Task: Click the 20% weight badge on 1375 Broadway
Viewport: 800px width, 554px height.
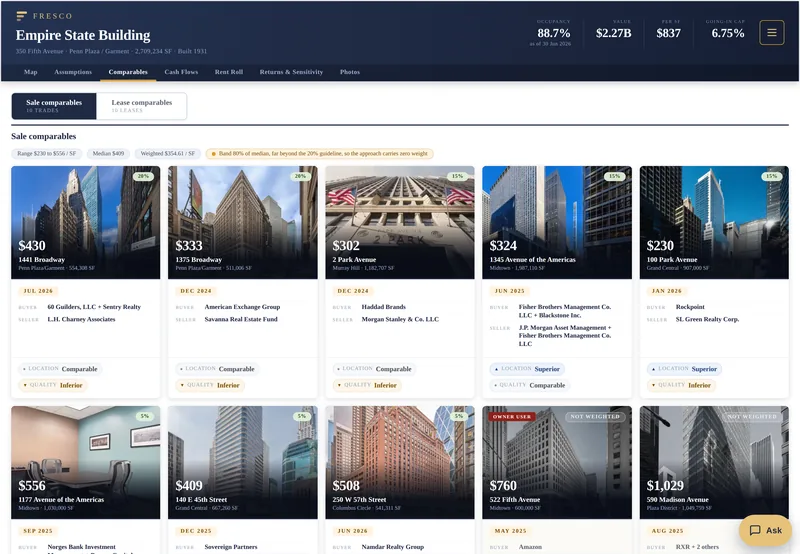Action: pos(301,176)
